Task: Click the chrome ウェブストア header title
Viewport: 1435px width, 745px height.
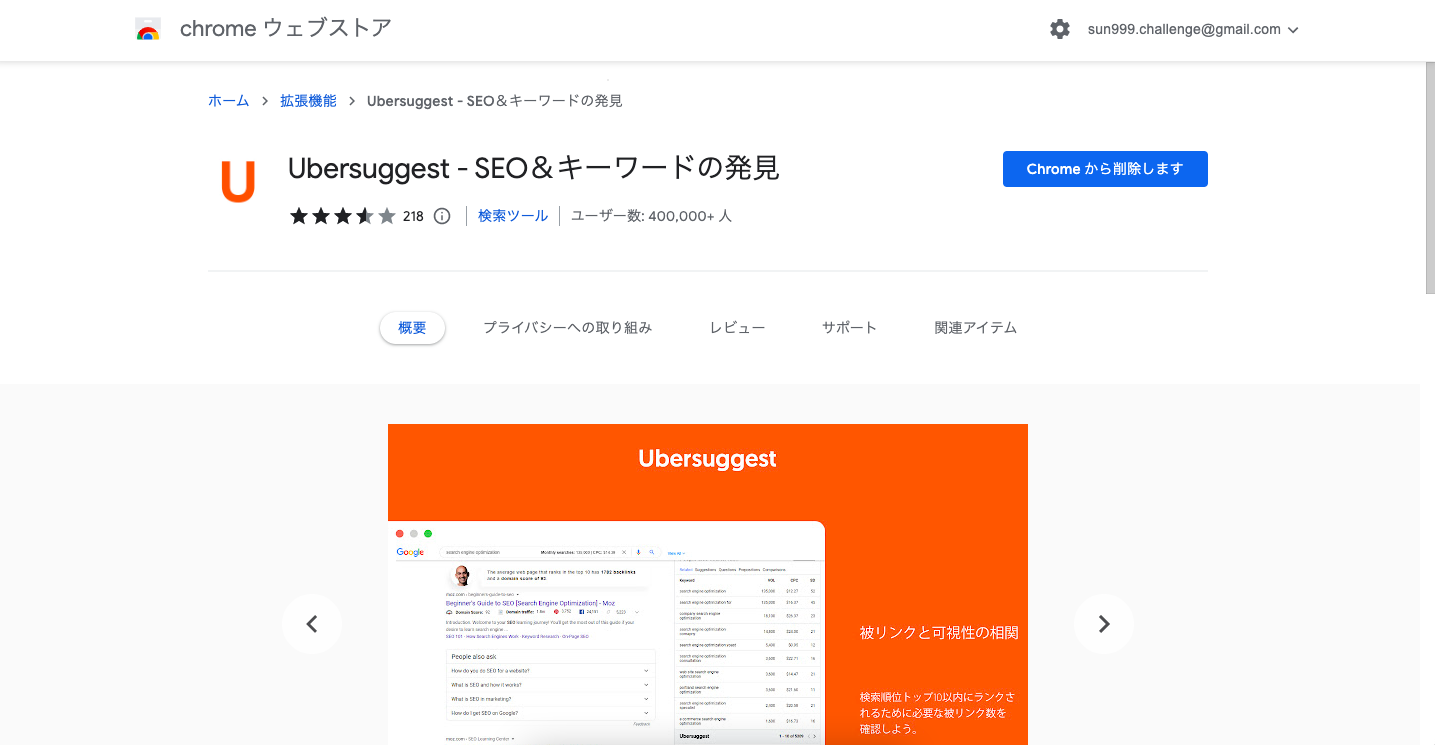Action: point(285,29)
